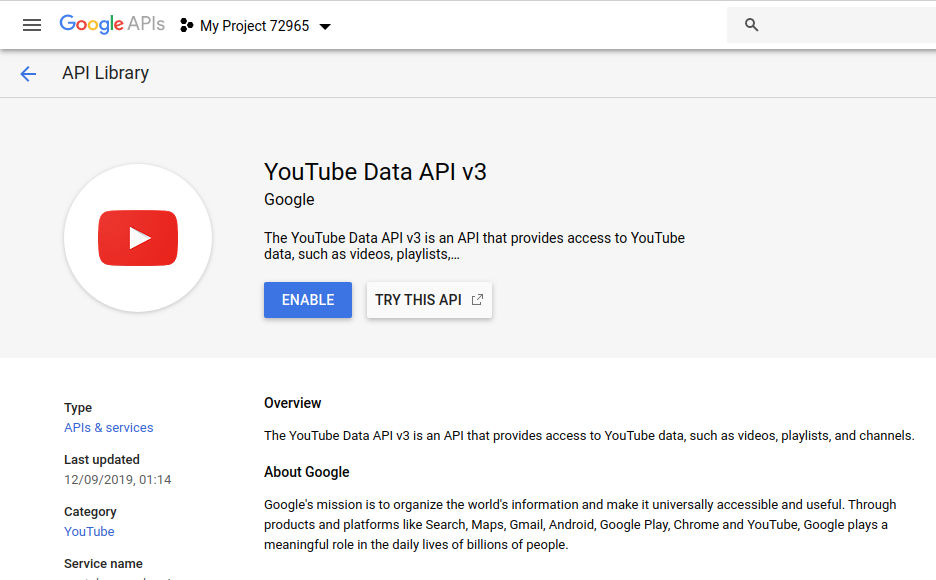The height and width of the screenshot is (580, 936).
Task: Click the Service name label
Action: click(x=103, y=563)
